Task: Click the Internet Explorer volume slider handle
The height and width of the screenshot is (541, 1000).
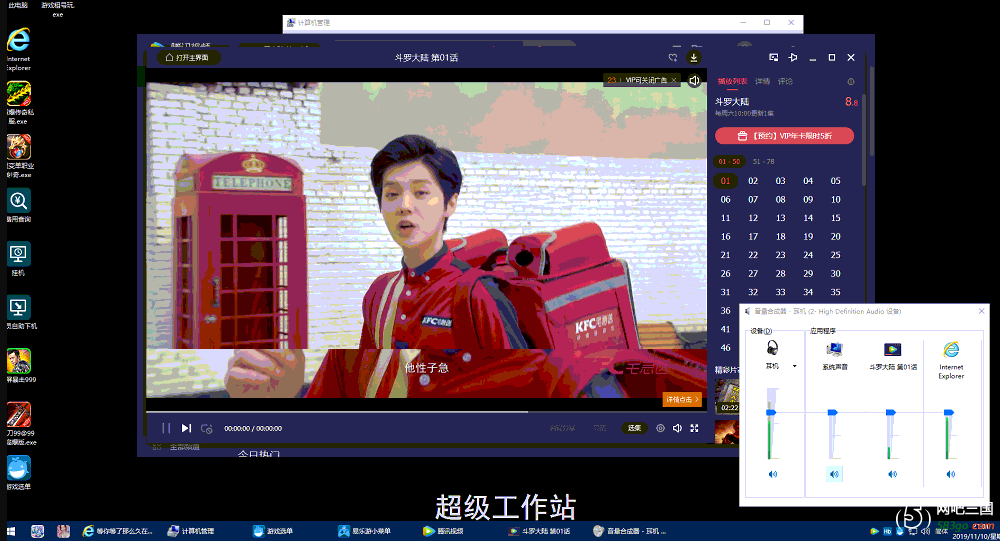Action: coord(949,413)
